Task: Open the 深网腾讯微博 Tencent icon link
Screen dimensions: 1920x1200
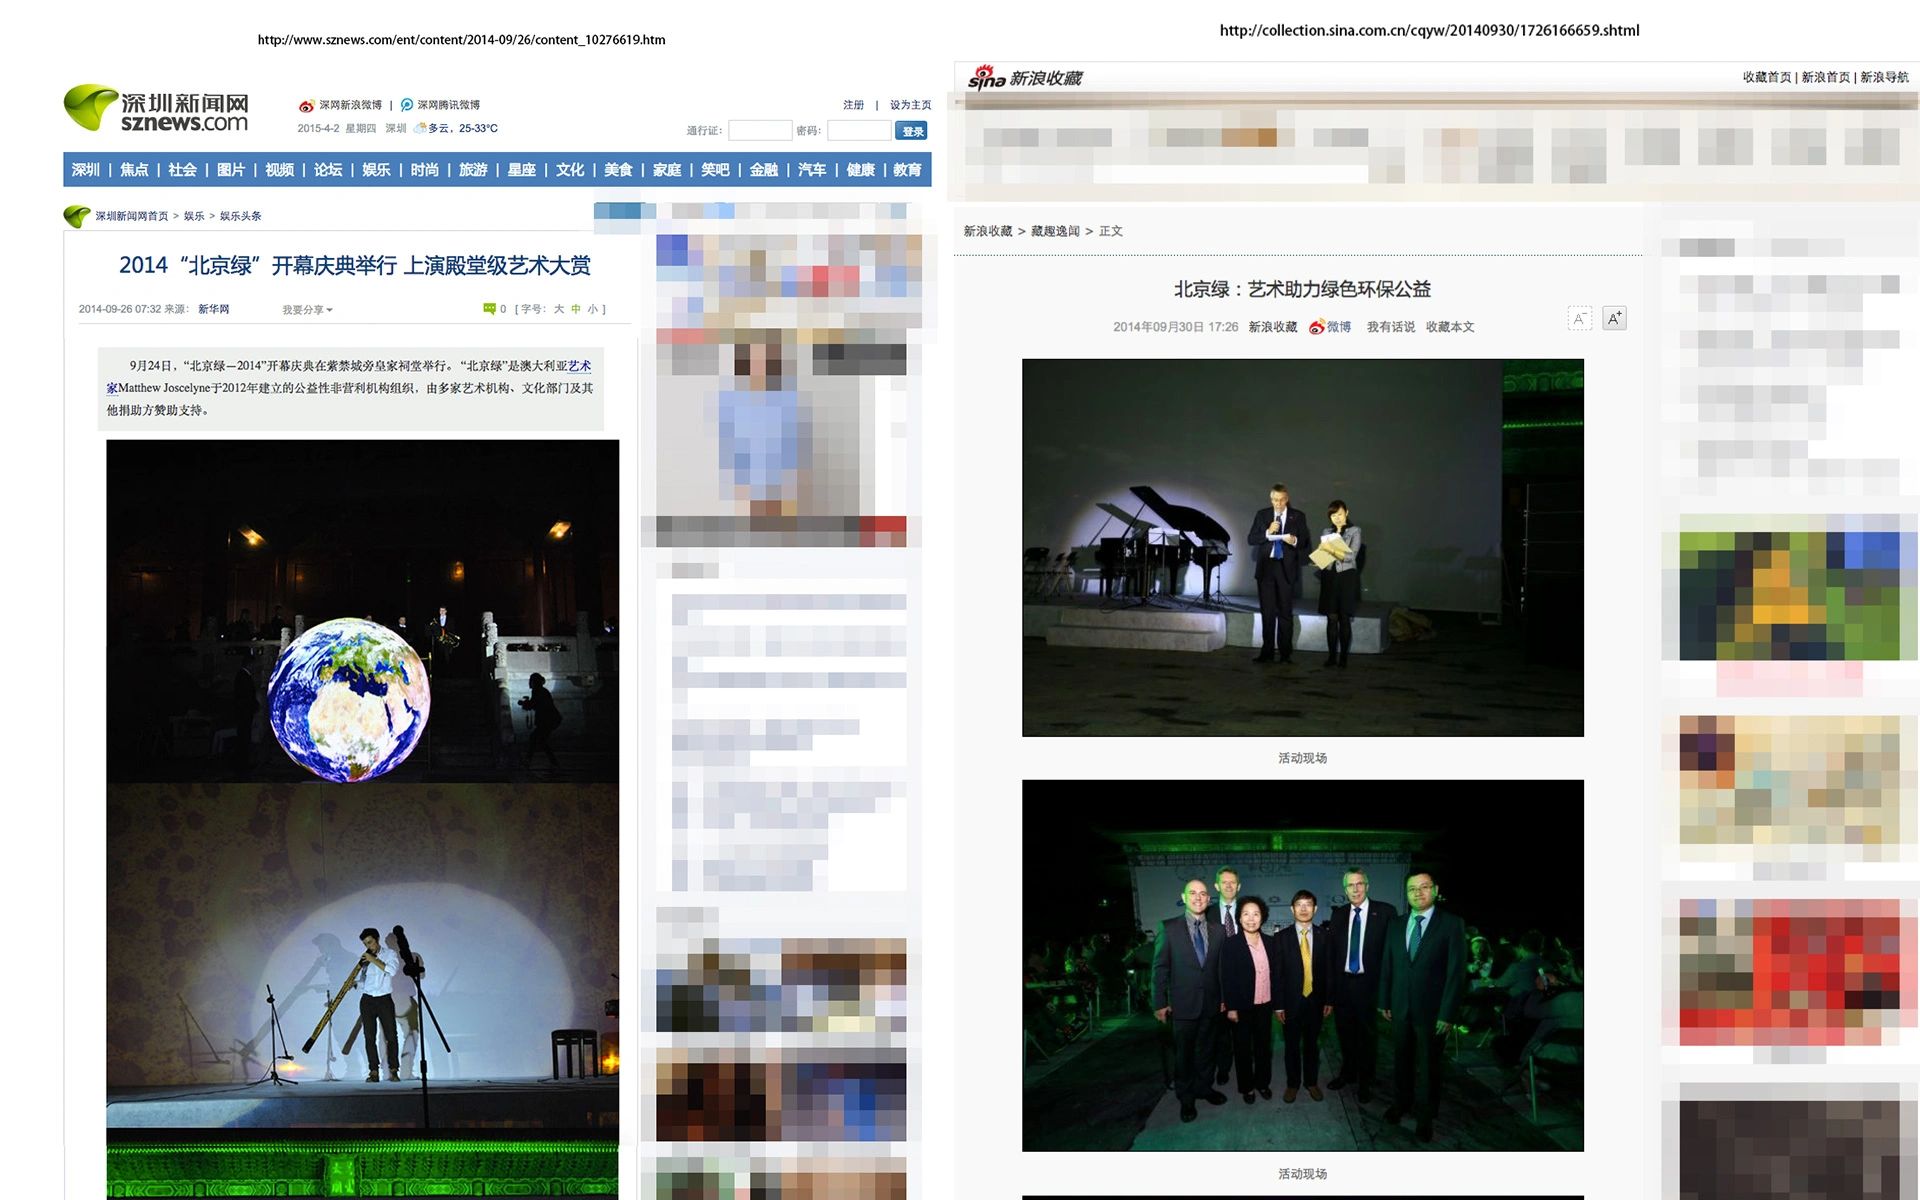Action: (407, 105)
